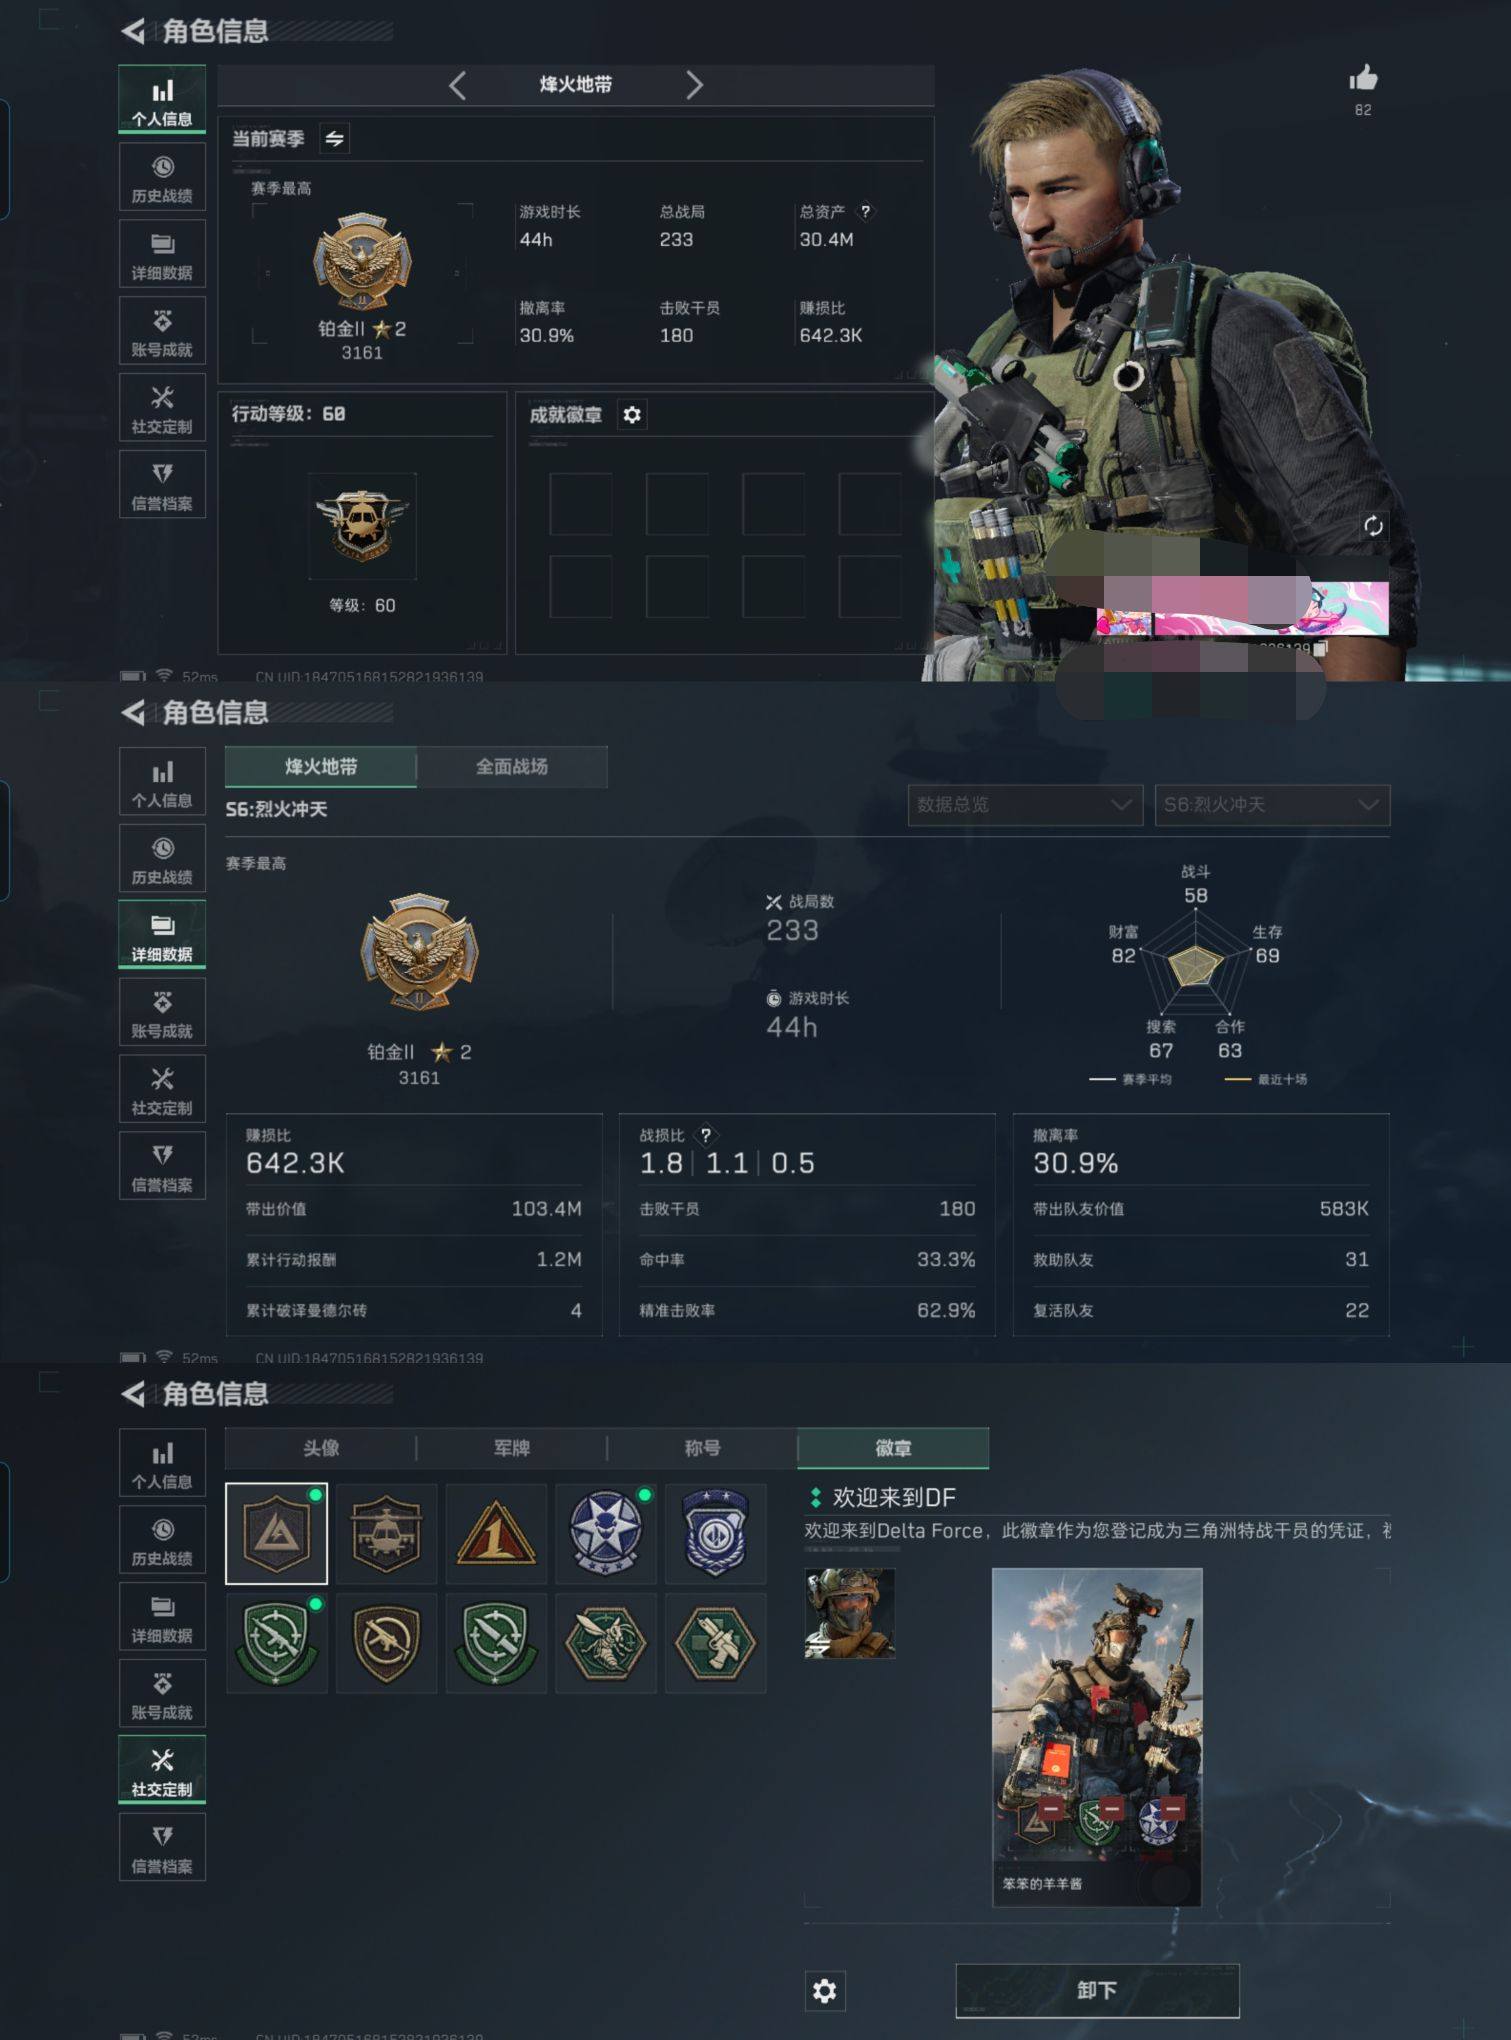
Task: Click the rotate character refresh icon
Action: tap(1373, 526)
